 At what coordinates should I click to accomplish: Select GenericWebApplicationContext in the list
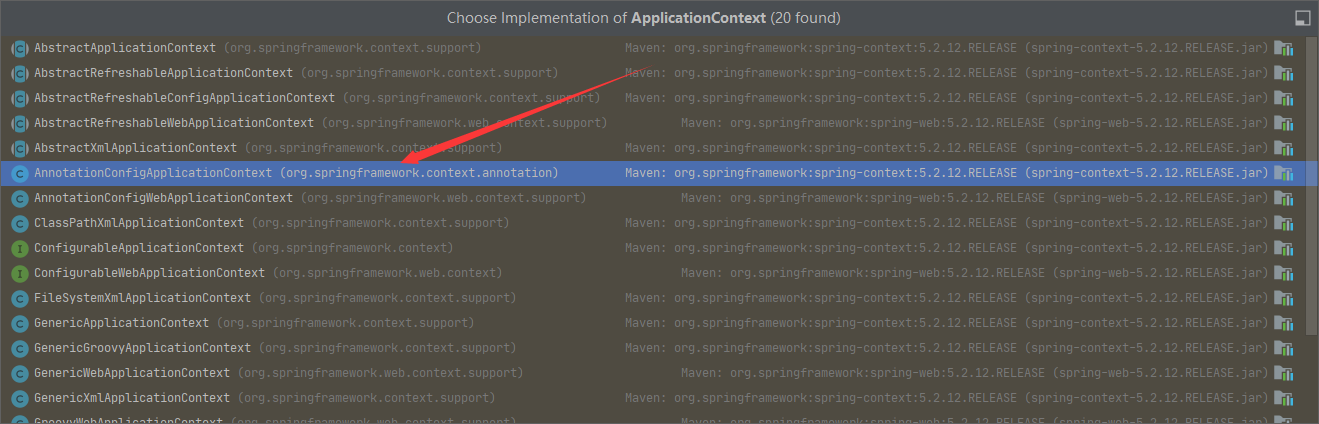coord(132,373)
